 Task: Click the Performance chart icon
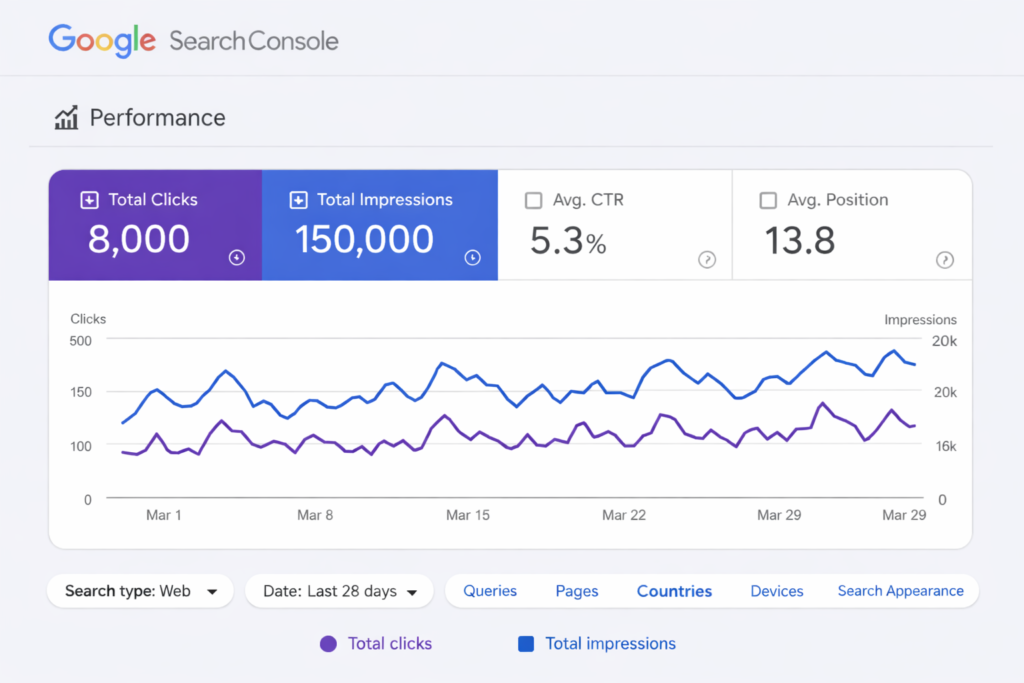click(x=66, y=118)
